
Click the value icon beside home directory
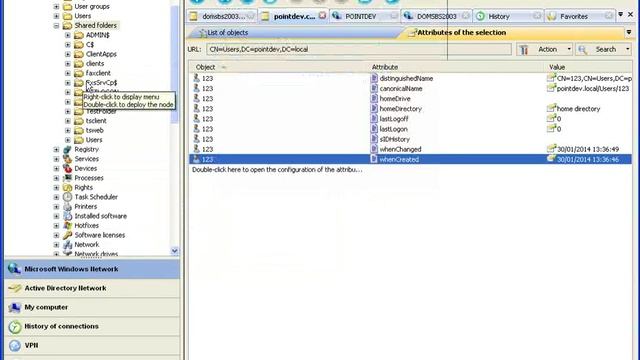551,108
